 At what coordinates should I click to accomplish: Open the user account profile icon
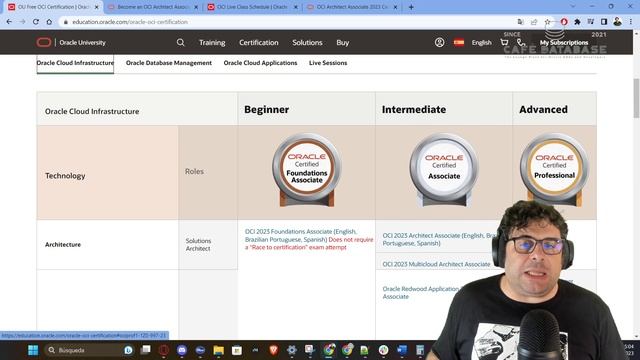pos(440,42)
